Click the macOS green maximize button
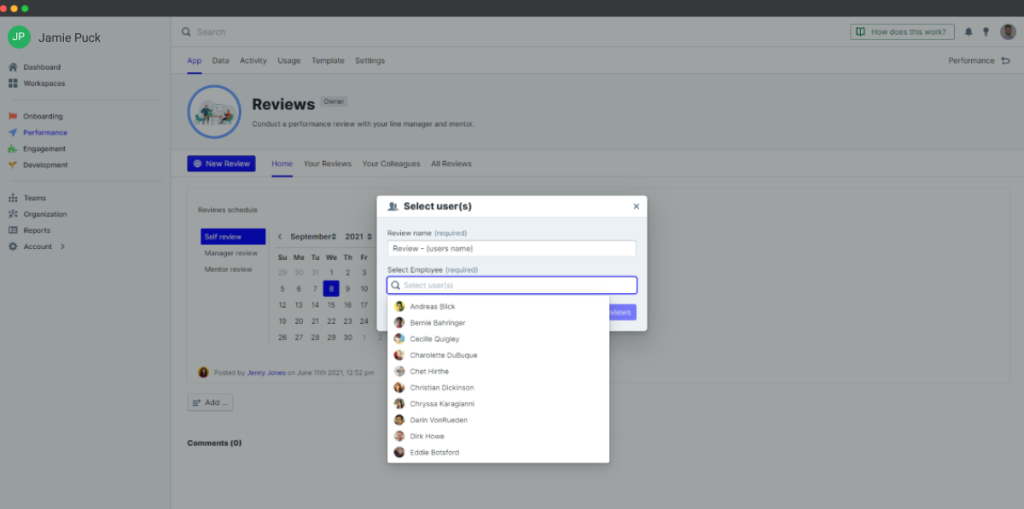Viewport: 1024px width, 509px height. tap(25, 8)
